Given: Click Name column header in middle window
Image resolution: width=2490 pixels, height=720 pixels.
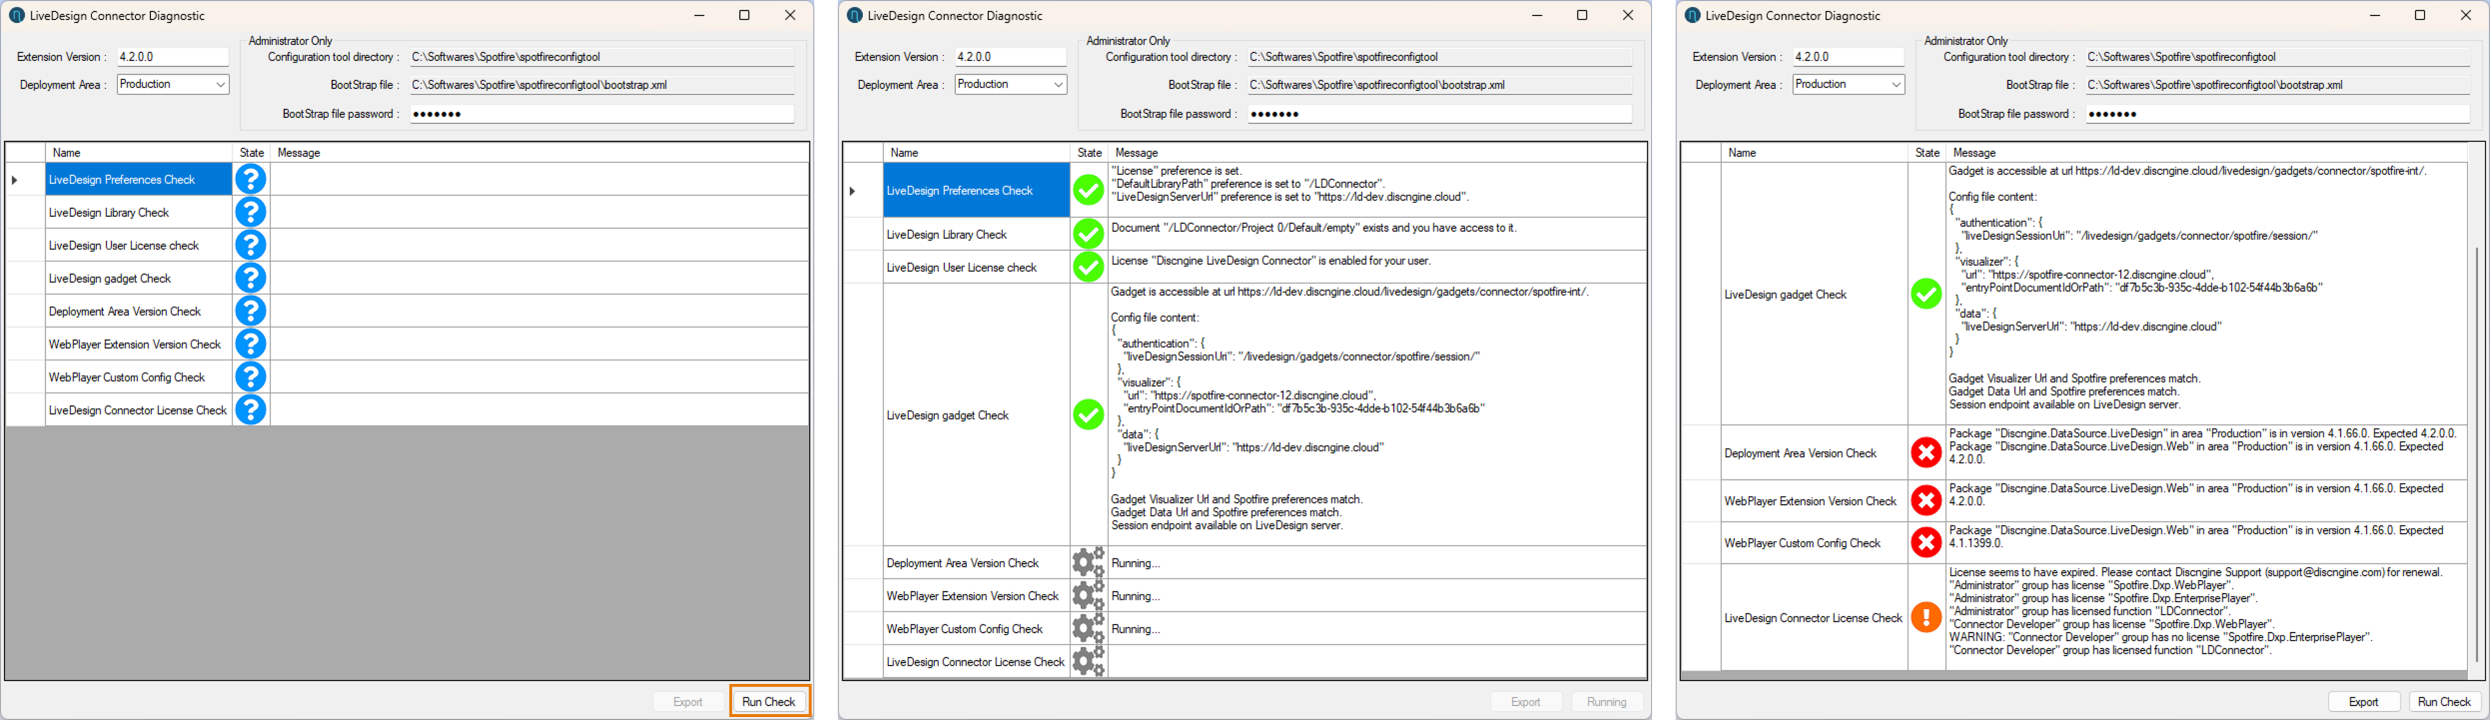Looking at the screenshot, I should pyautogui.click(x=977, y=153).
